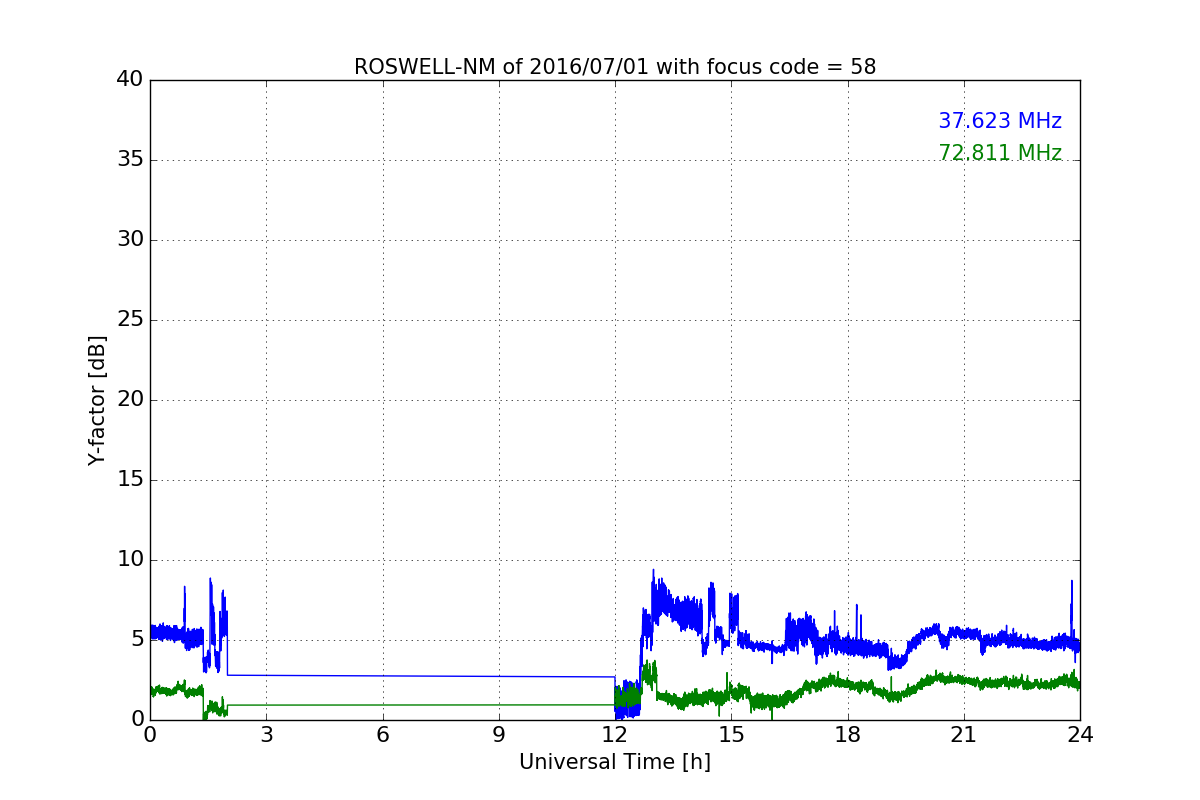Click the y-axis tick label 10
This screenshot has width=1200, height=800.
click(x=130, y=560)
